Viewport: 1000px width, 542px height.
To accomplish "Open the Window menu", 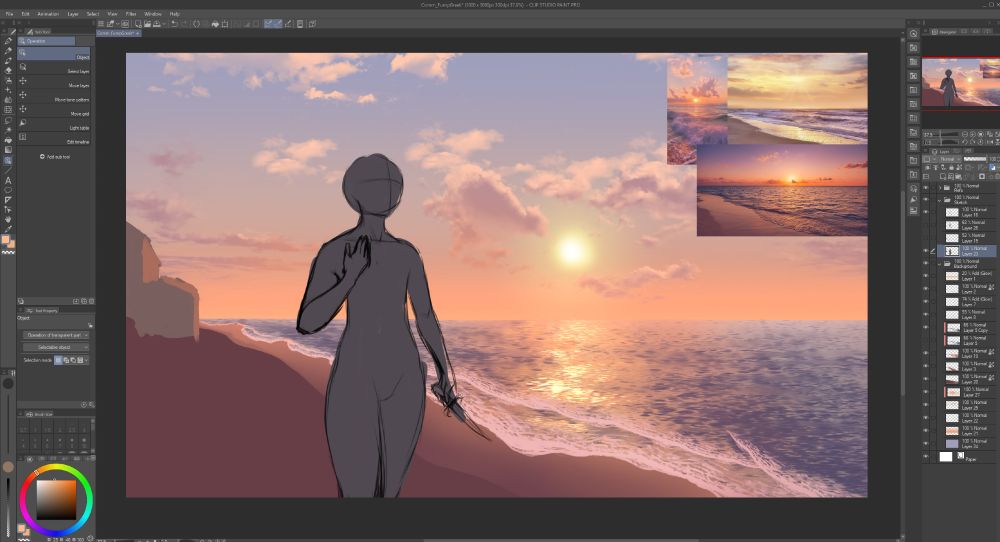I will point(152,13).
